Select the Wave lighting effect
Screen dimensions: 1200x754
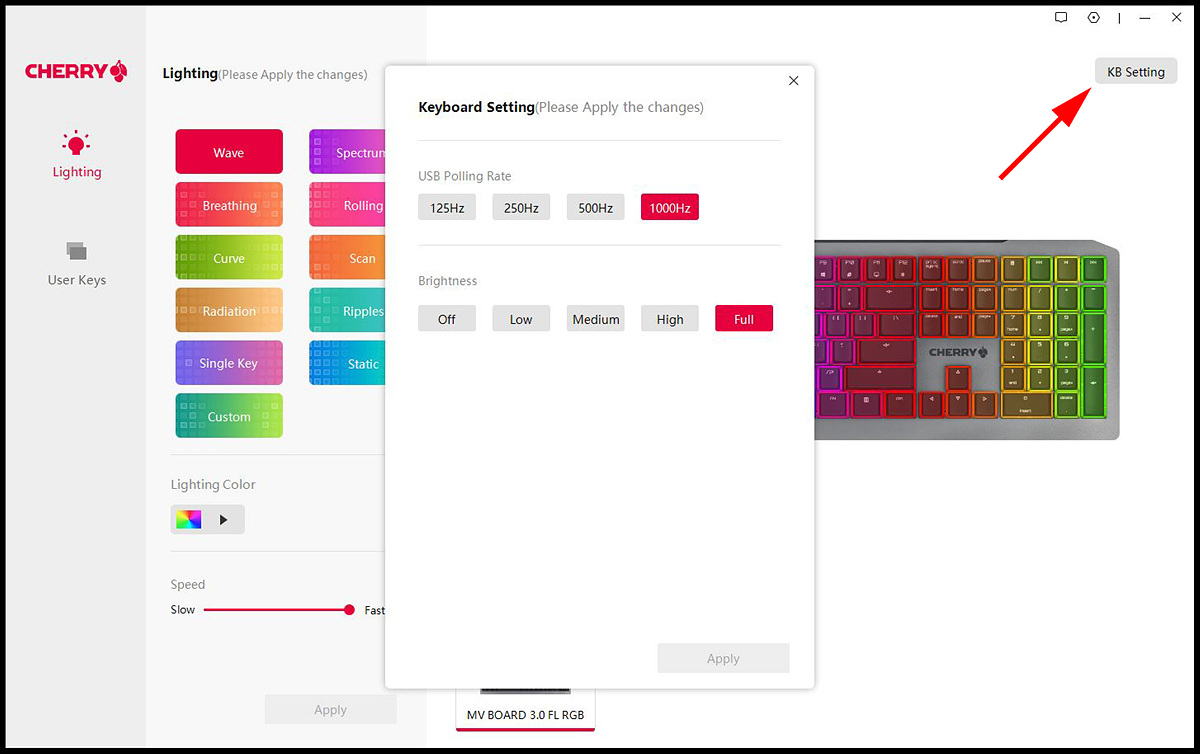229,152
